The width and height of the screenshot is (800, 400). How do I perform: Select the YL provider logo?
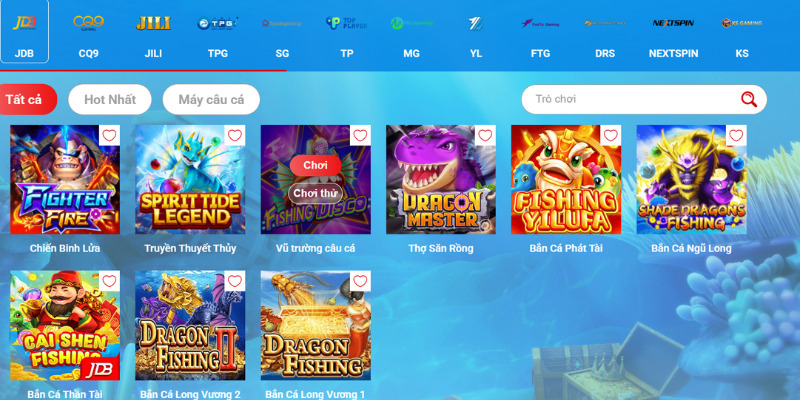click(476, 23)
